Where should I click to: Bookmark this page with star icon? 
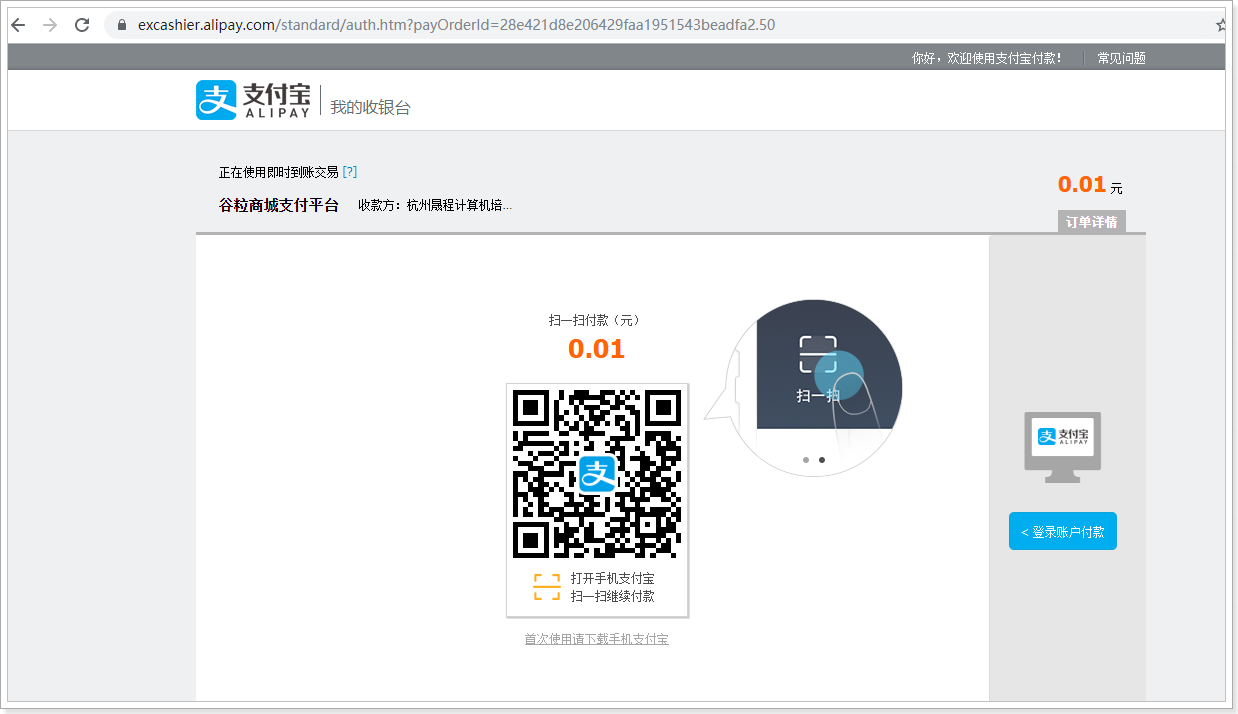(1221, 25)
